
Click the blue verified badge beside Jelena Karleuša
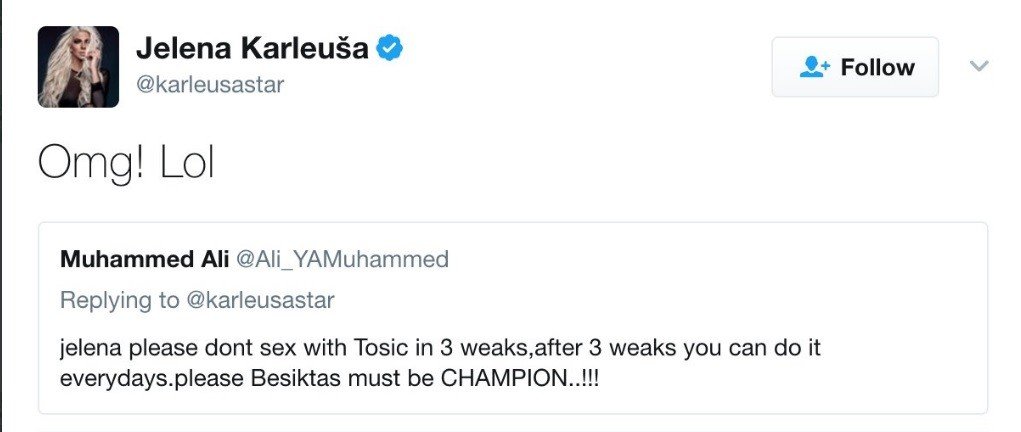[x=389, y=48]
